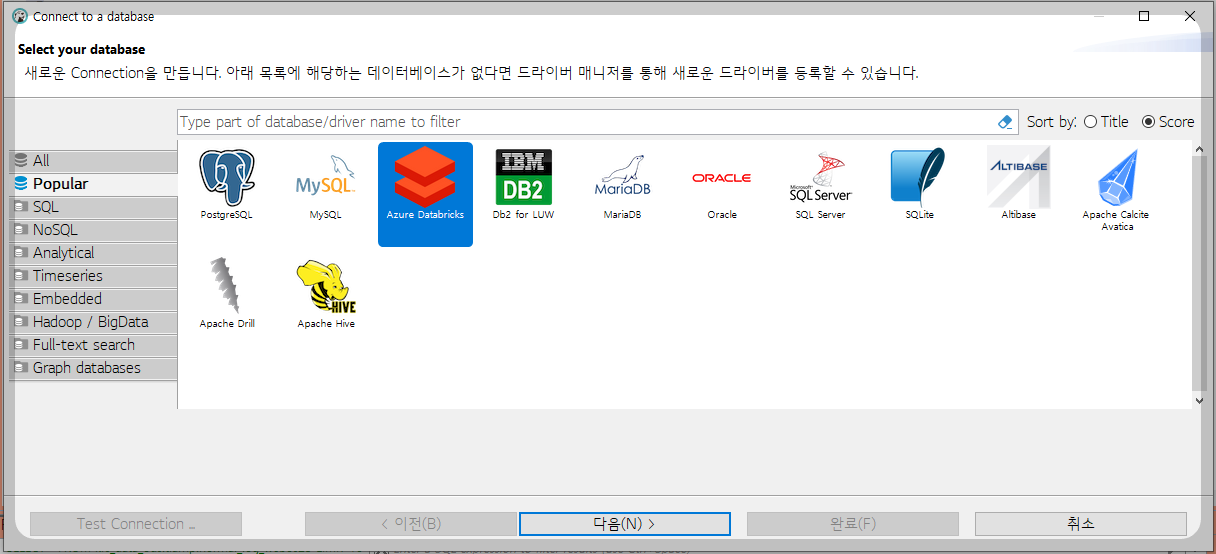Close the Connect to a database dialog
The width and height of the screenshot is (1216, 554).
pos(1190,16)
